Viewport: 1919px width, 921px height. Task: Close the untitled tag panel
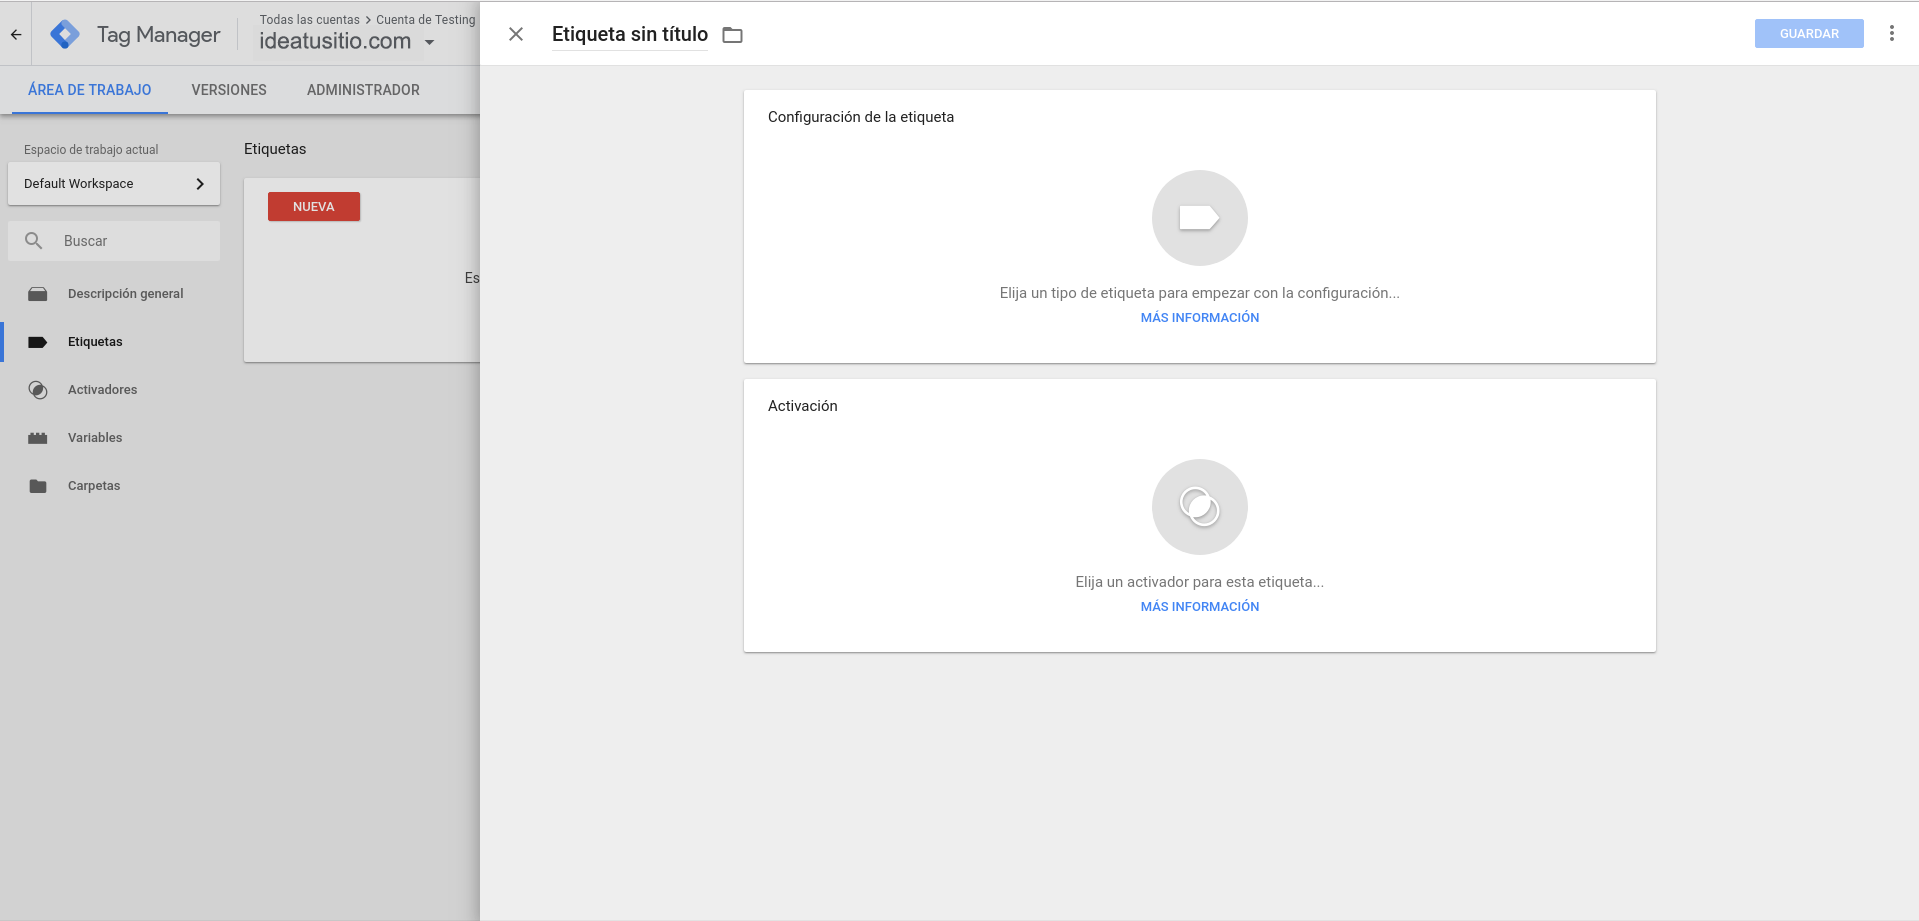(x=516, y=34)
